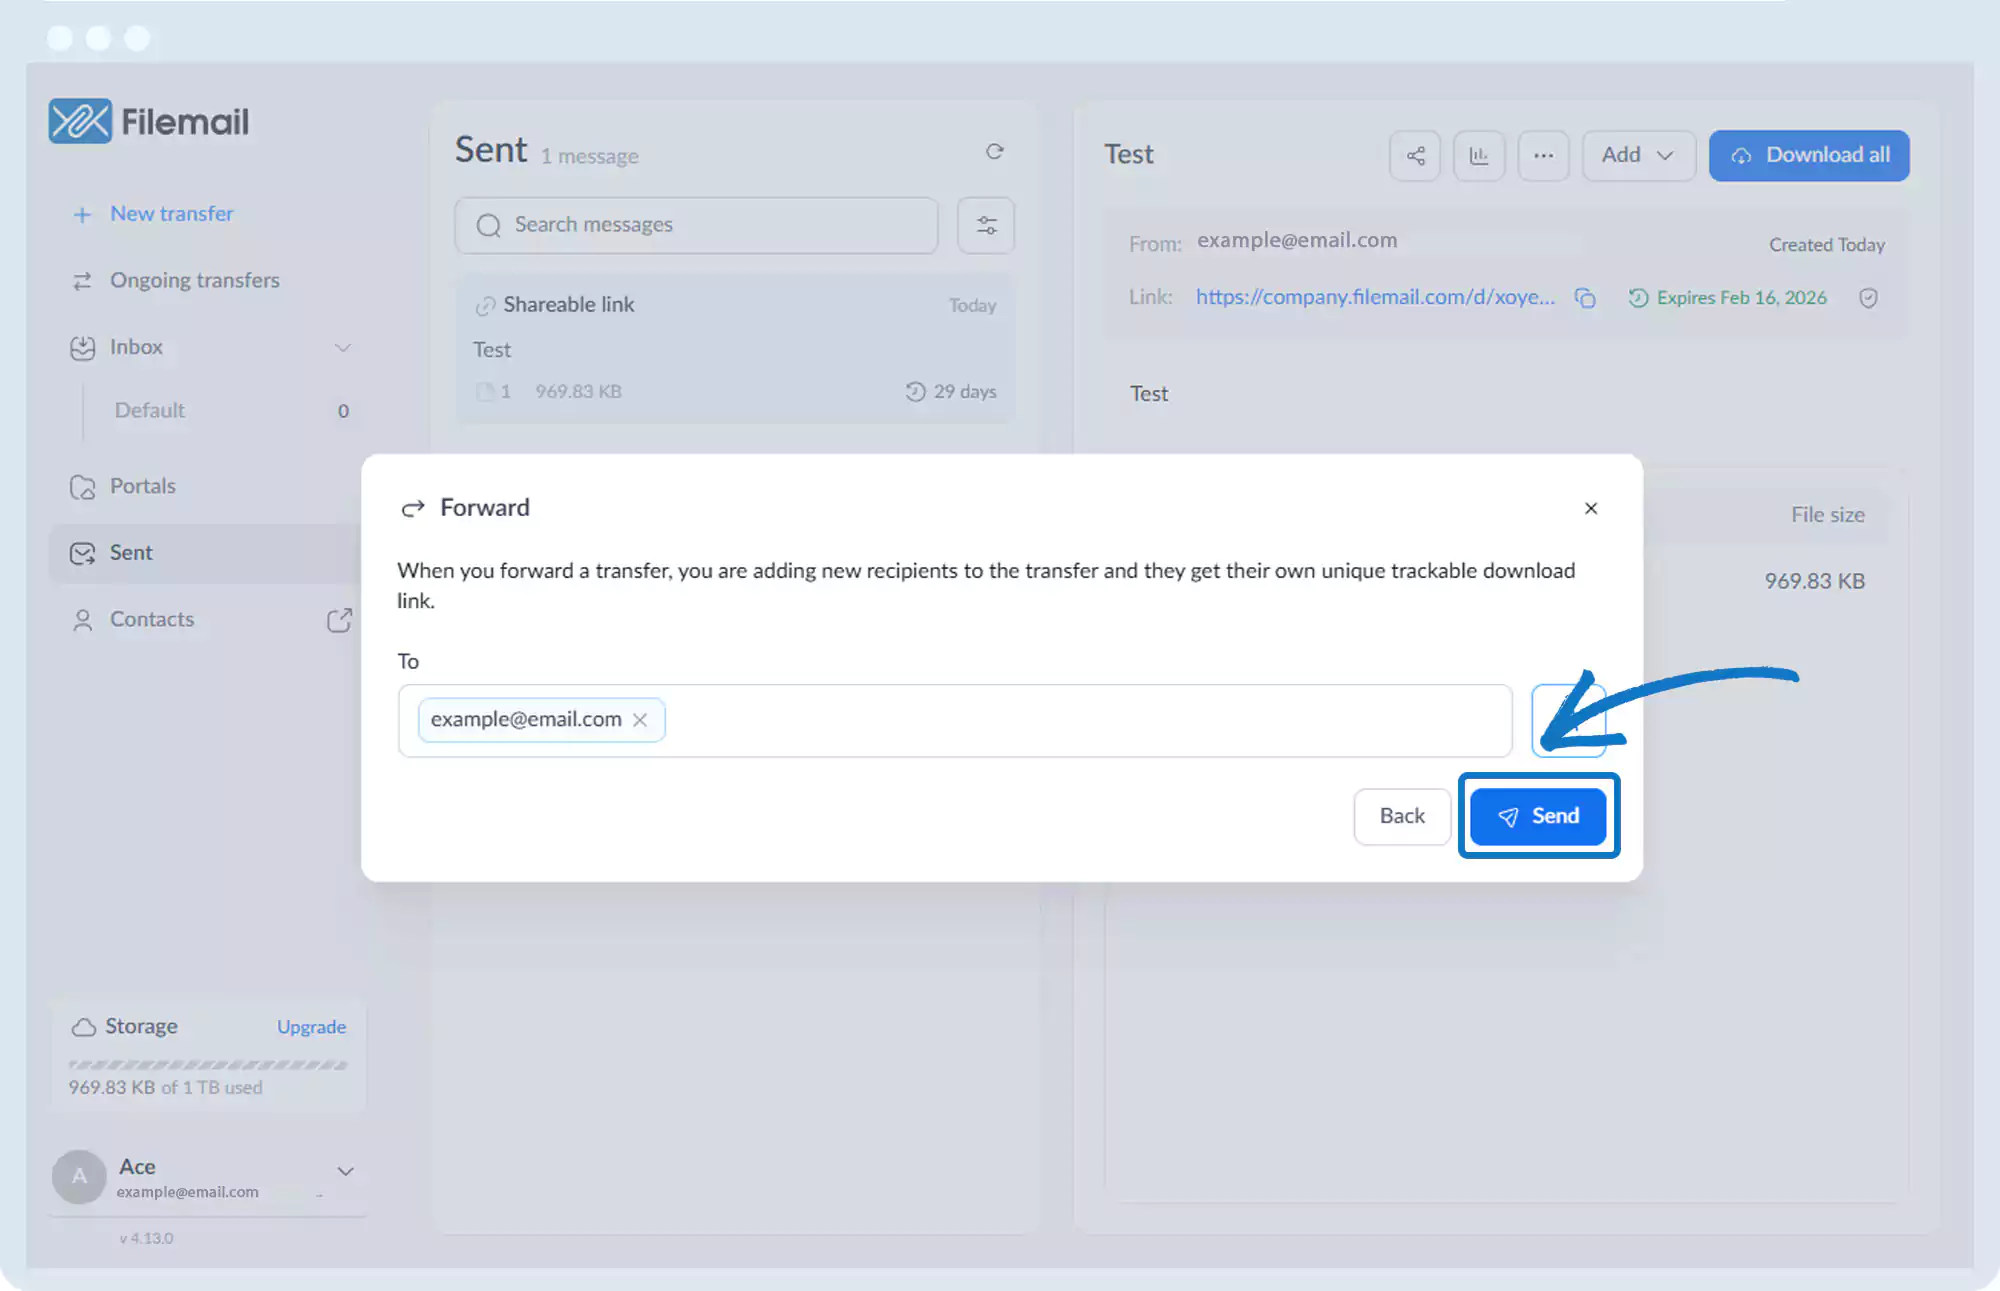
Task: Go to Ongoing transfers
Action: click(x=194, y=281)
